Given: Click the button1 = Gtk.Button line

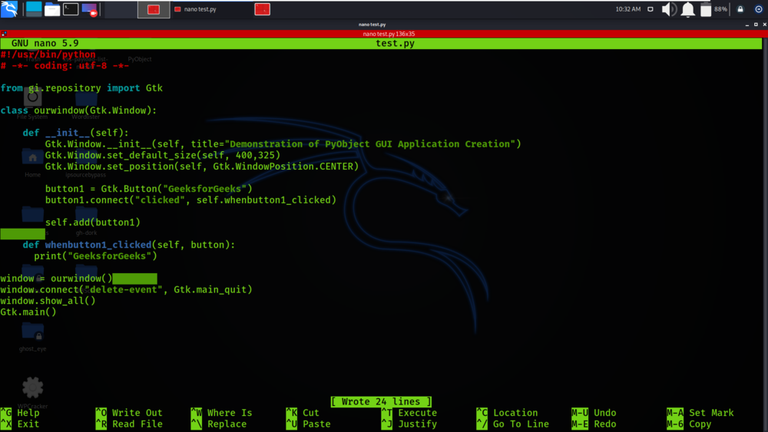Looking at the screenshot, I should pos(148,189).
